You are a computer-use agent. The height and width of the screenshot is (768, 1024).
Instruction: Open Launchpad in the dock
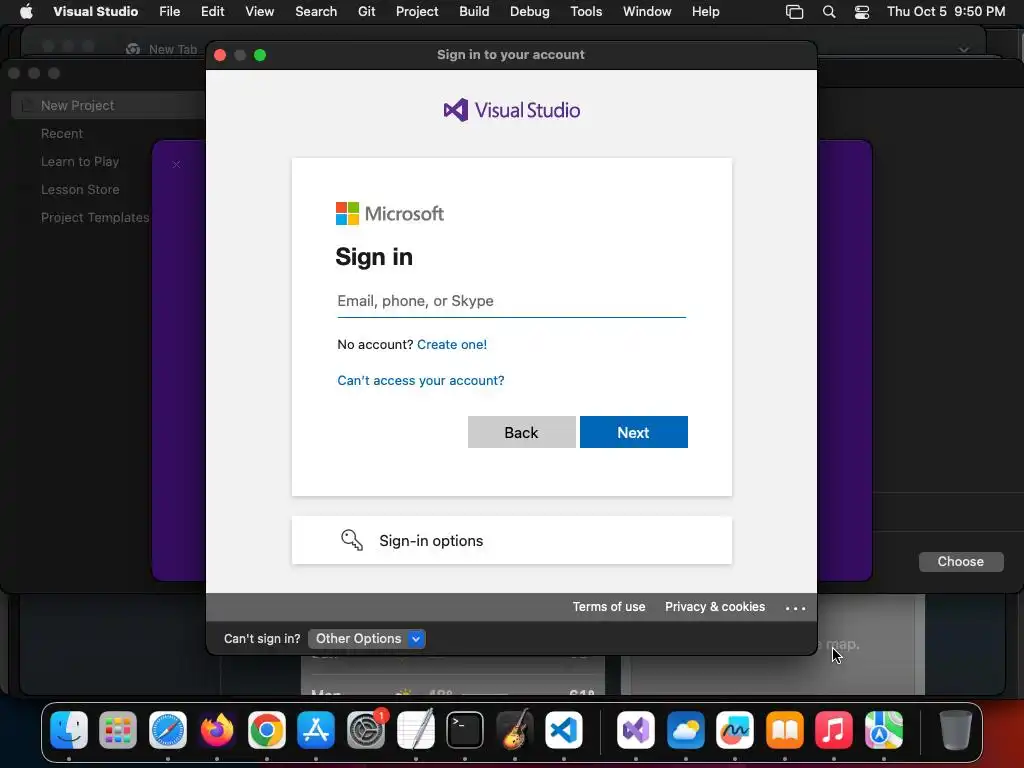pyautogui.click(x=118, y=729)
